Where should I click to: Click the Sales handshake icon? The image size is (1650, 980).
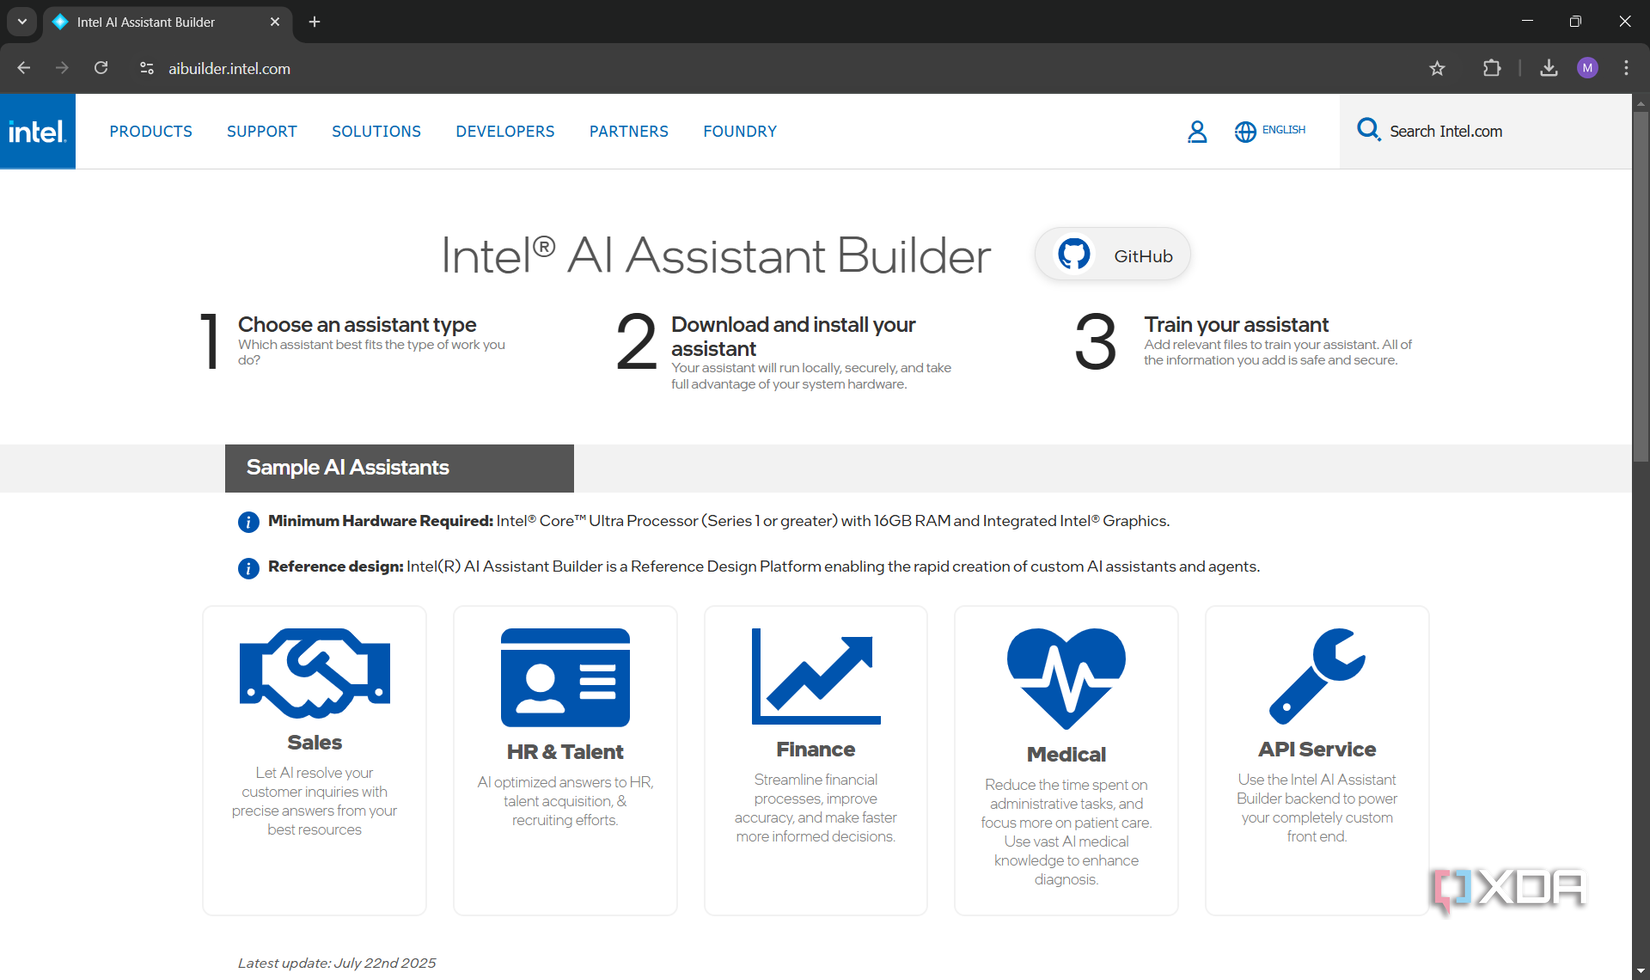314,673
